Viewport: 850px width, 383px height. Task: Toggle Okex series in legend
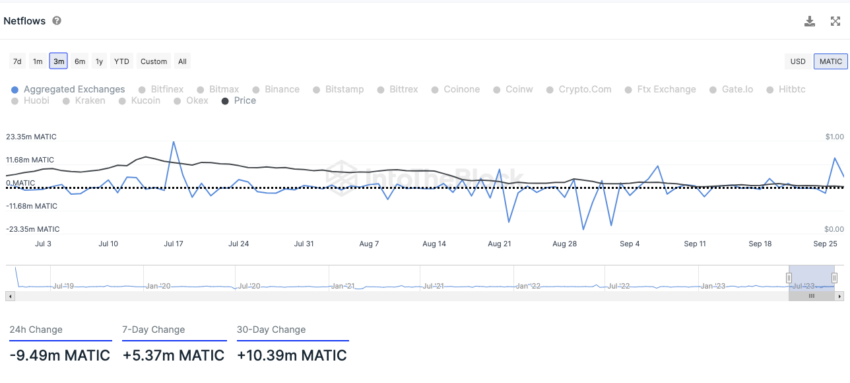coord(191,101)
